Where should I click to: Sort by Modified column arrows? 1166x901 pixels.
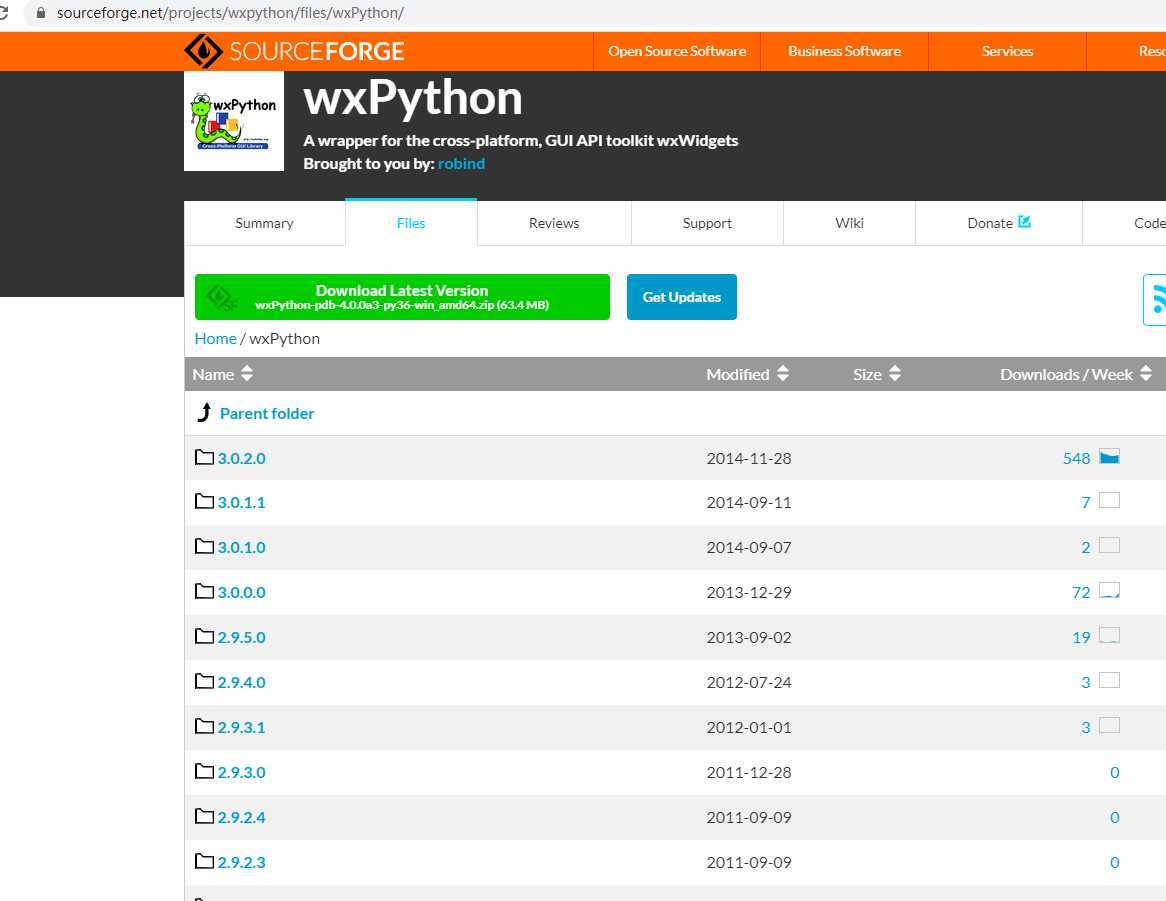pos(782,374)
